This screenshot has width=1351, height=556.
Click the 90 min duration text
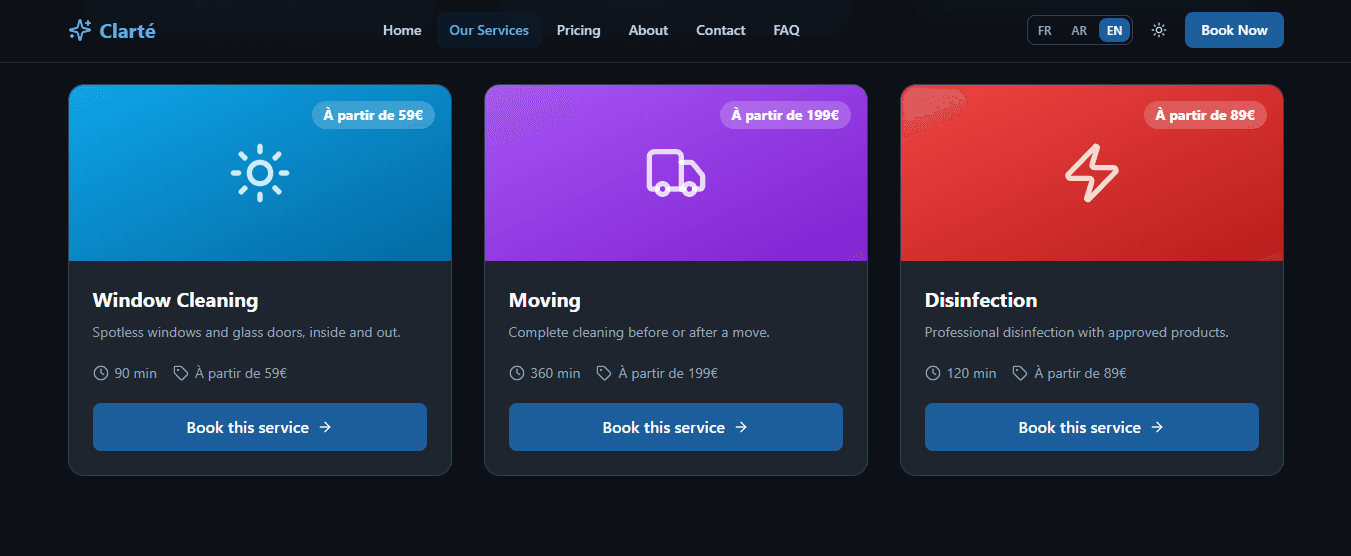tap(136, 373)
